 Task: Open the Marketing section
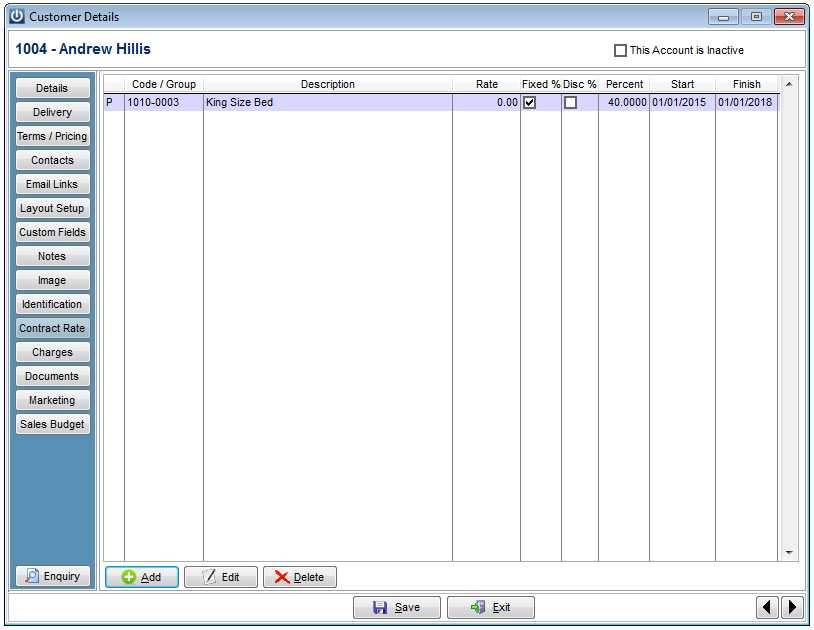coord(52,400)
